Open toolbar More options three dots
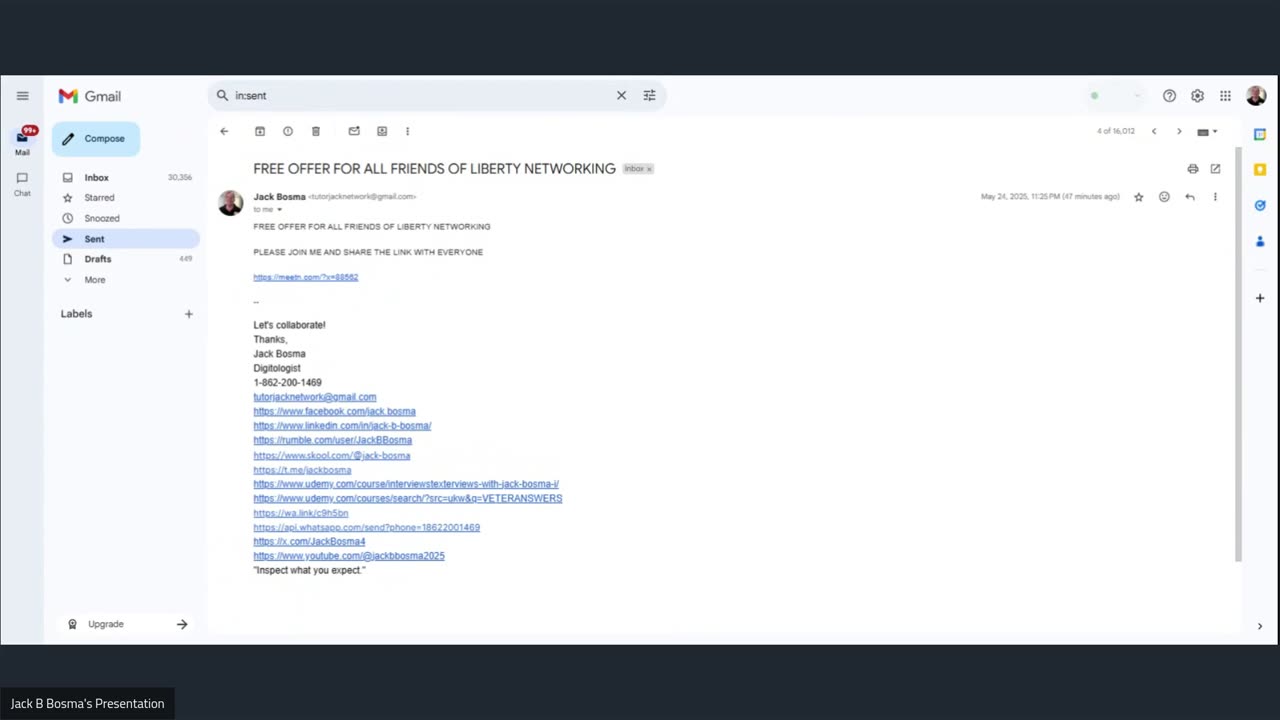 (x=407, y=131)
